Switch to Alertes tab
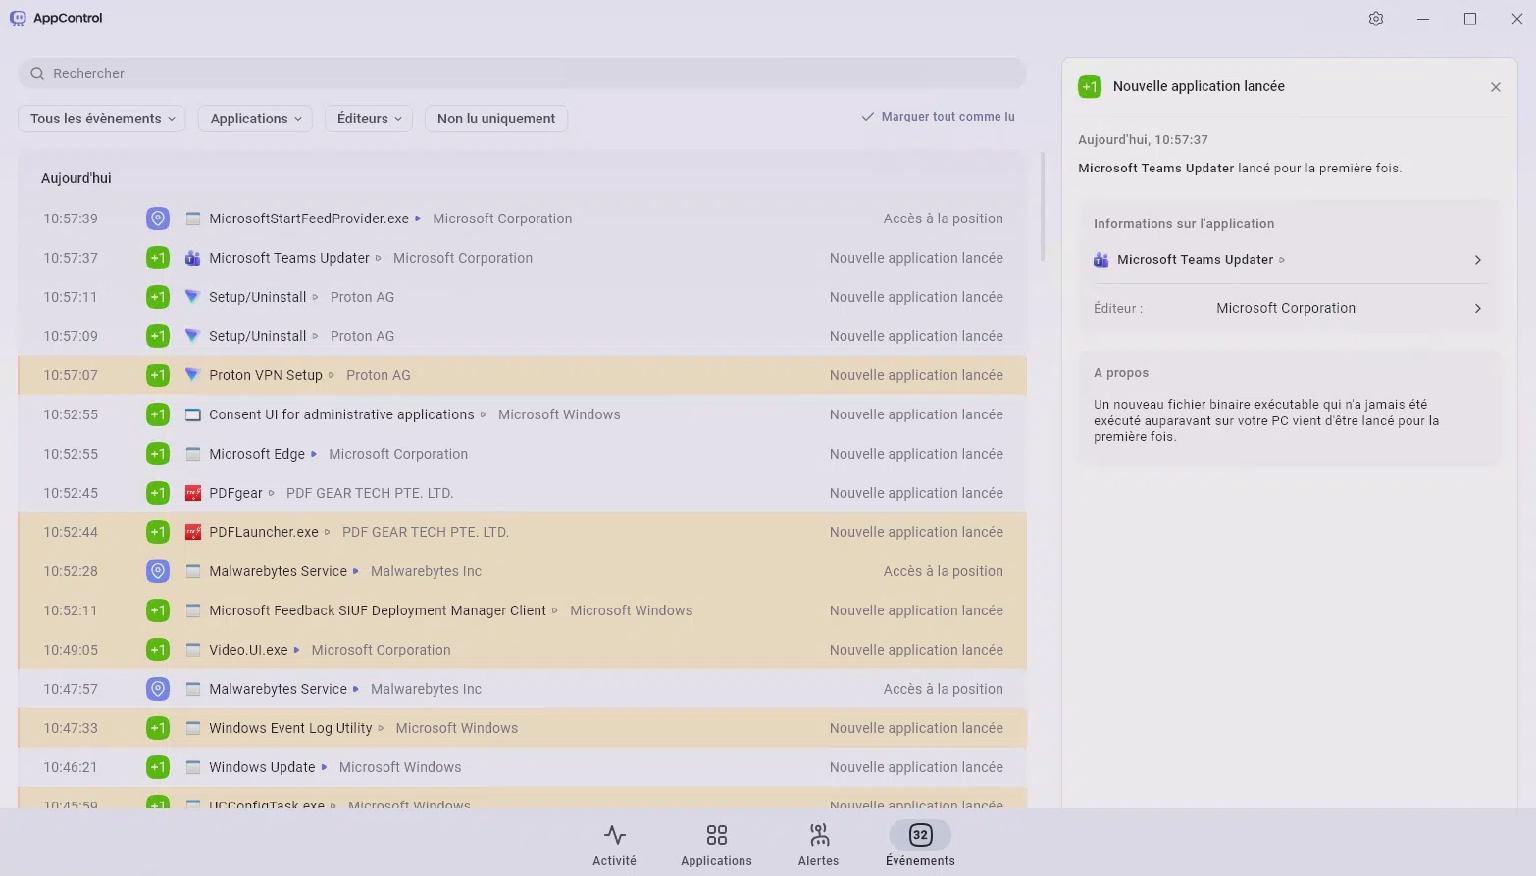The image size is (1536, 876). (x=818, y=845)
